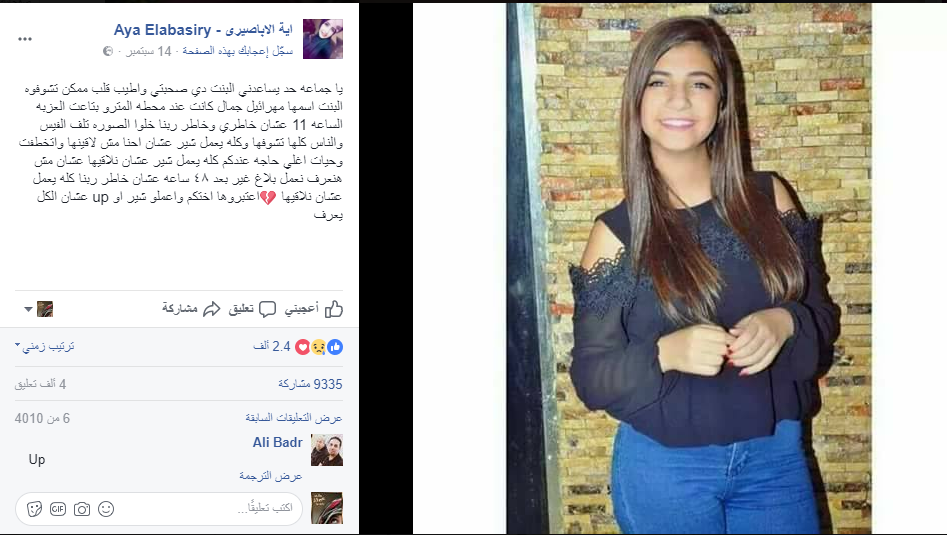
Task: Open the three-dot post options menu
Action: 25,39
